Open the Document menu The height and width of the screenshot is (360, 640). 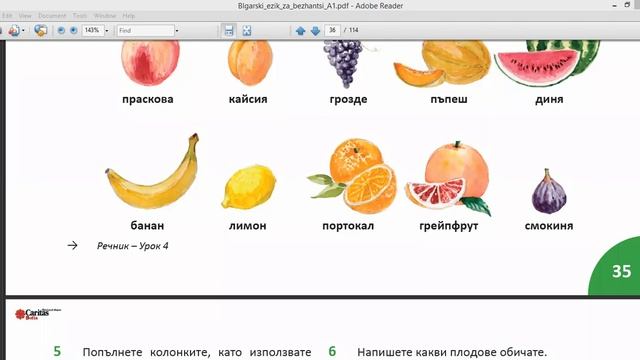(52, 16)
